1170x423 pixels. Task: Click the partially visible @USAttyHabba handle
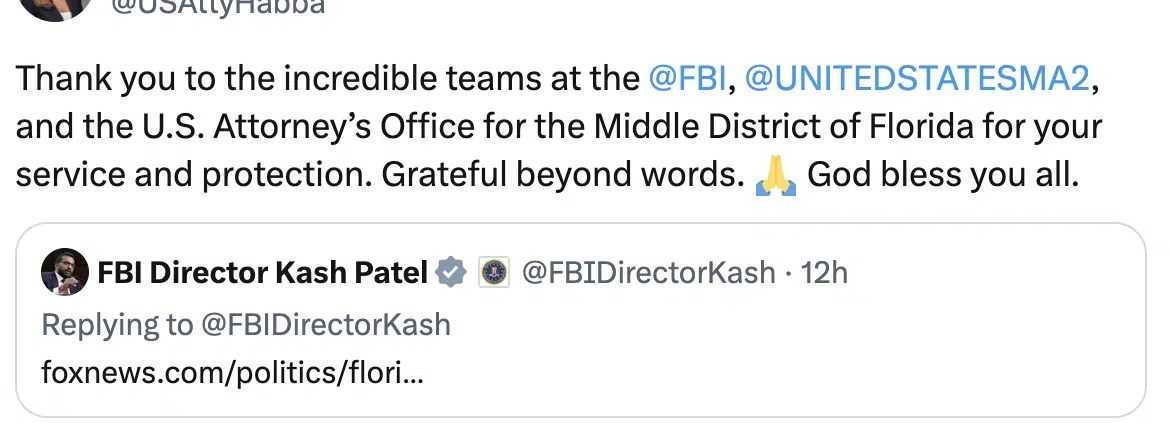click(219, 7)
